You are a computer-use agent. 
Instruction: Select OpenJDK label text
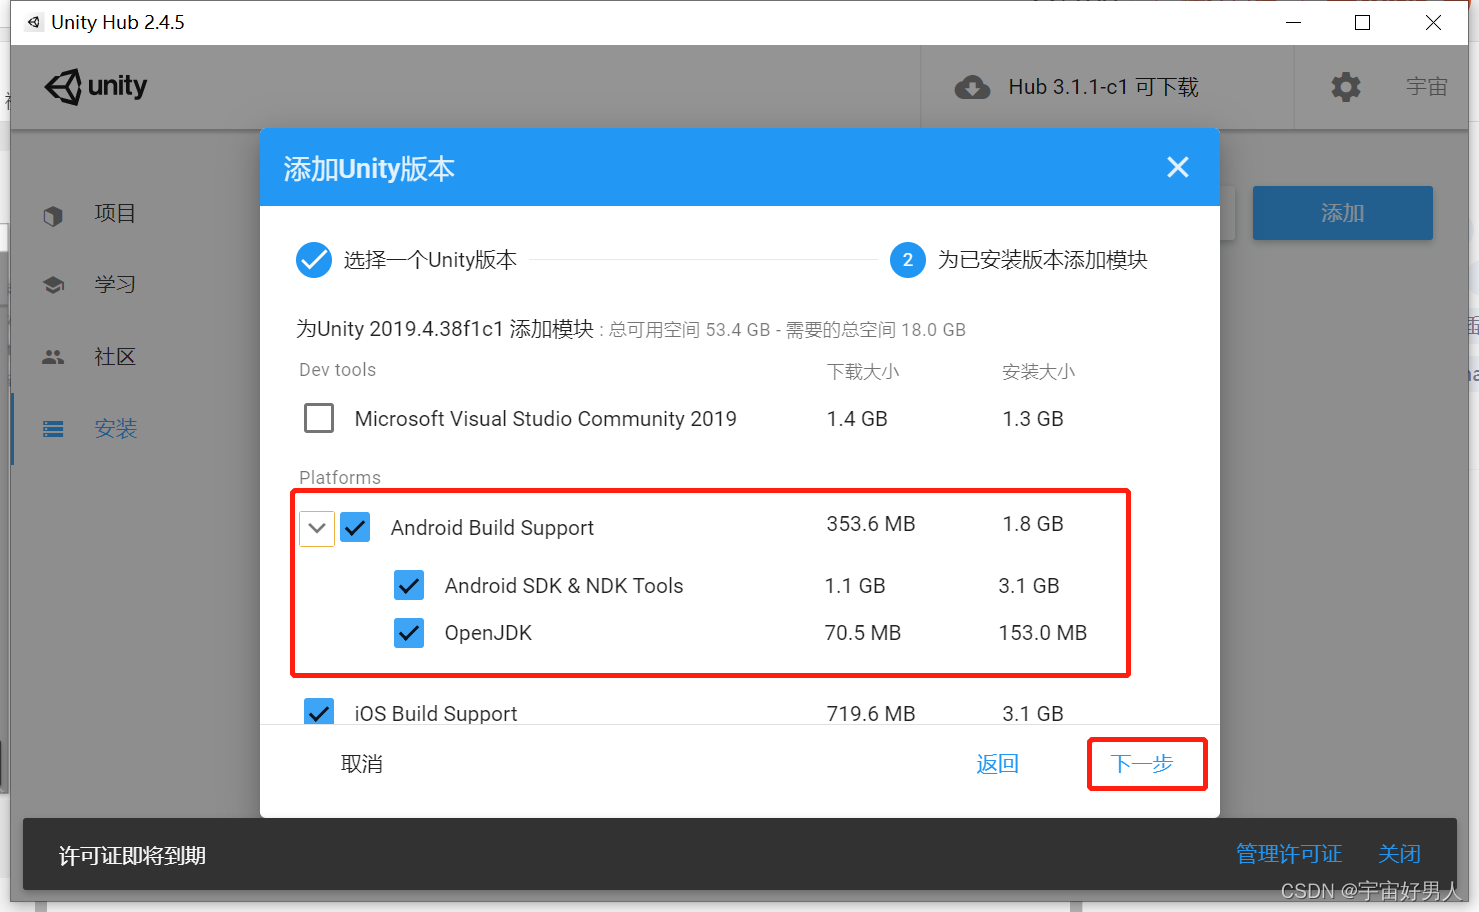click(488, 633)
